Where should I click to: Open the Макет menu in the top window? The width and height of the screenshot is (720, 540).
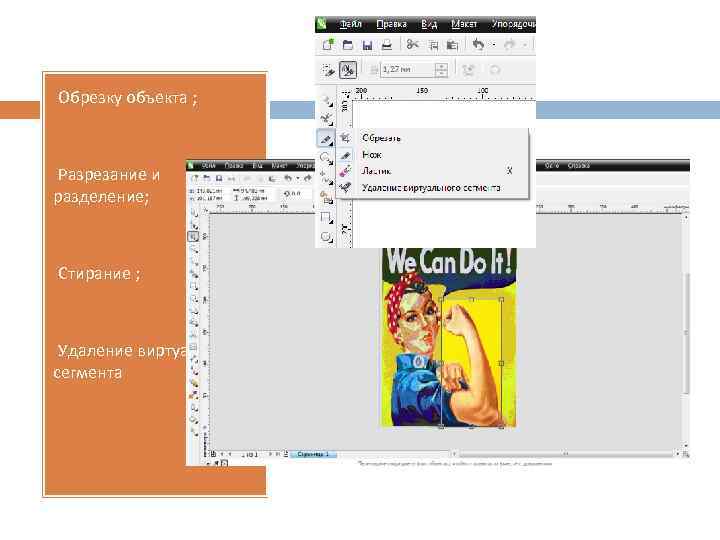tap(464, 24)
